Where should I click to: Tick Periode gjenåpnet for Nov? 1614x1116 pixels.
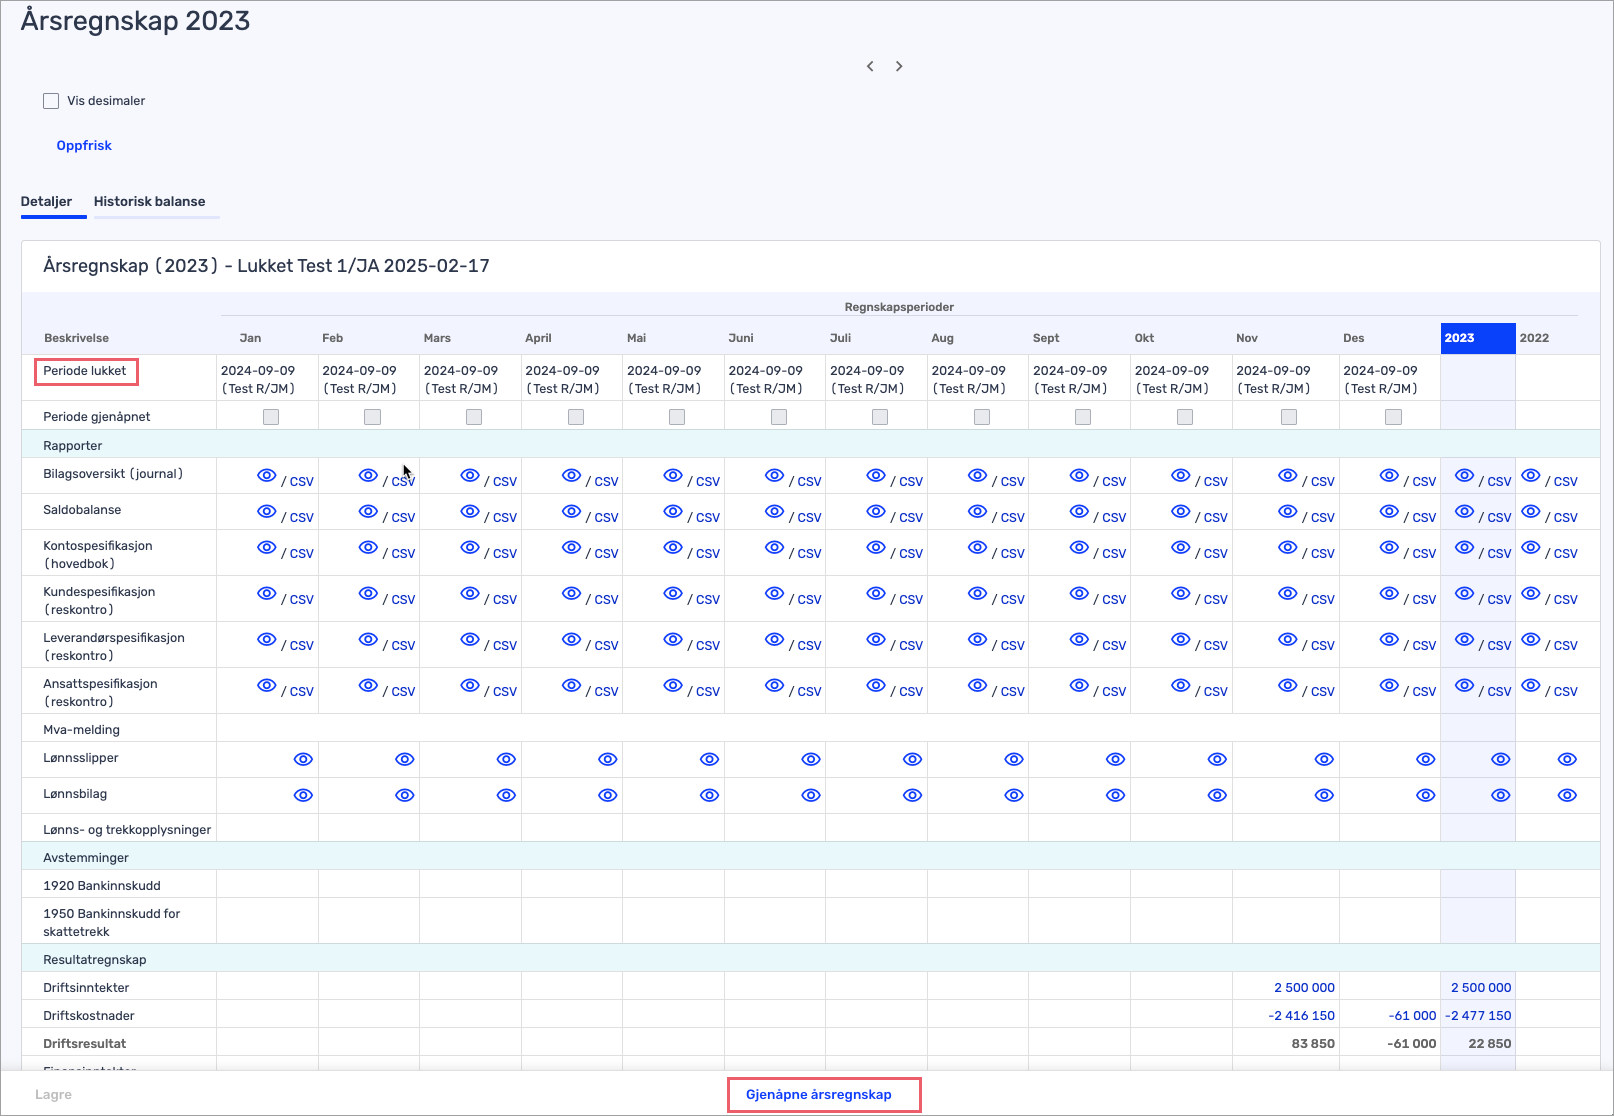click(x=1289, y=417)
